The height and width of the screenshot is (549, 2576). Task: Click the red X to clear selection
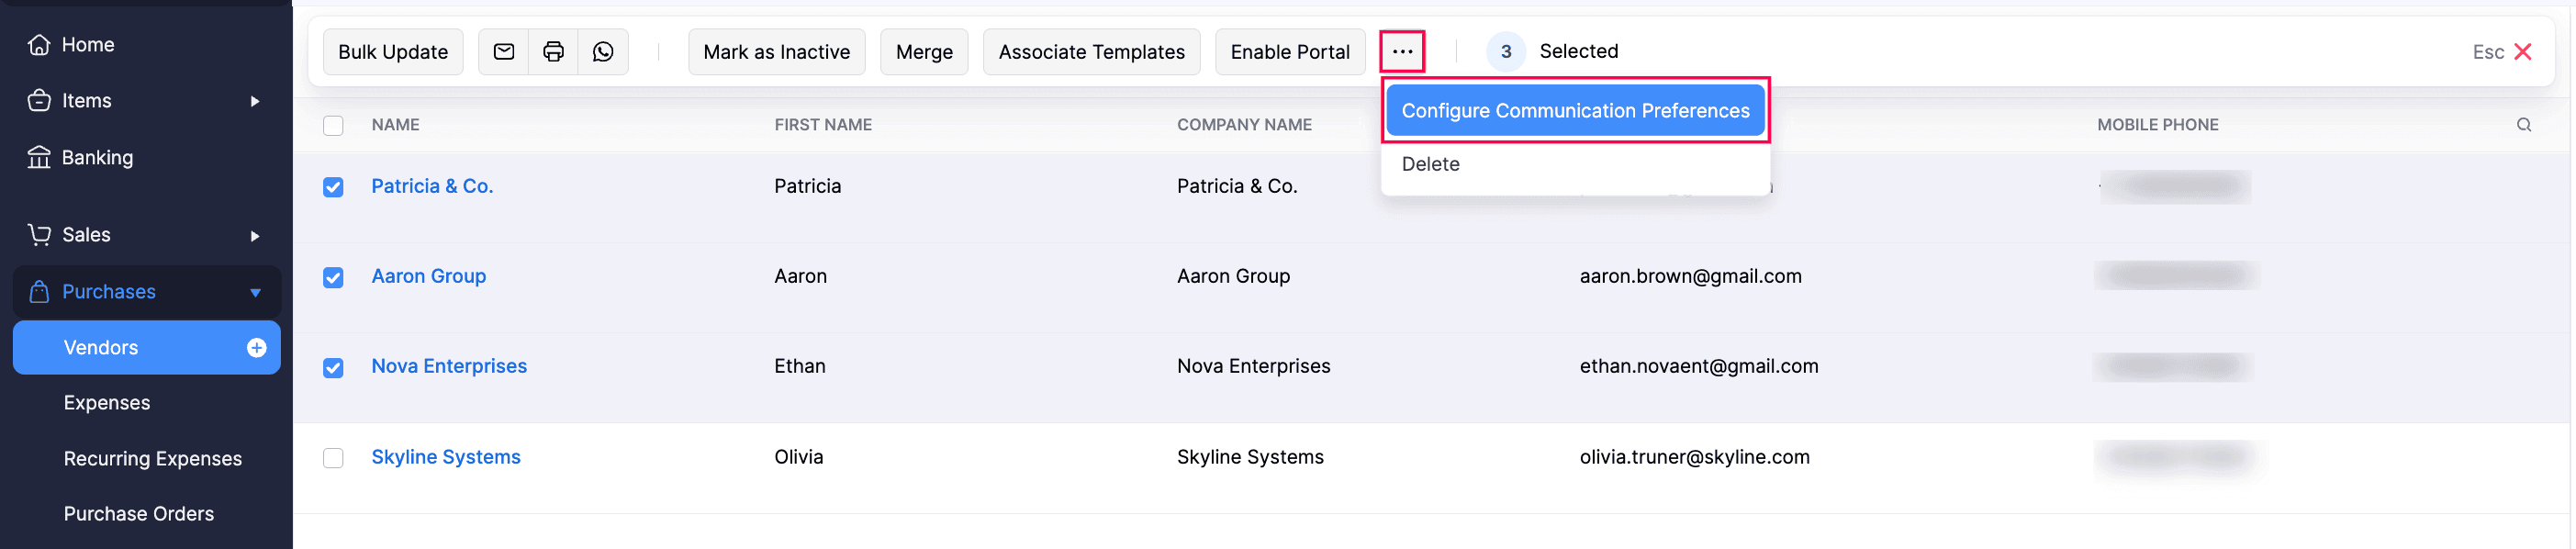pos(2522,52)
